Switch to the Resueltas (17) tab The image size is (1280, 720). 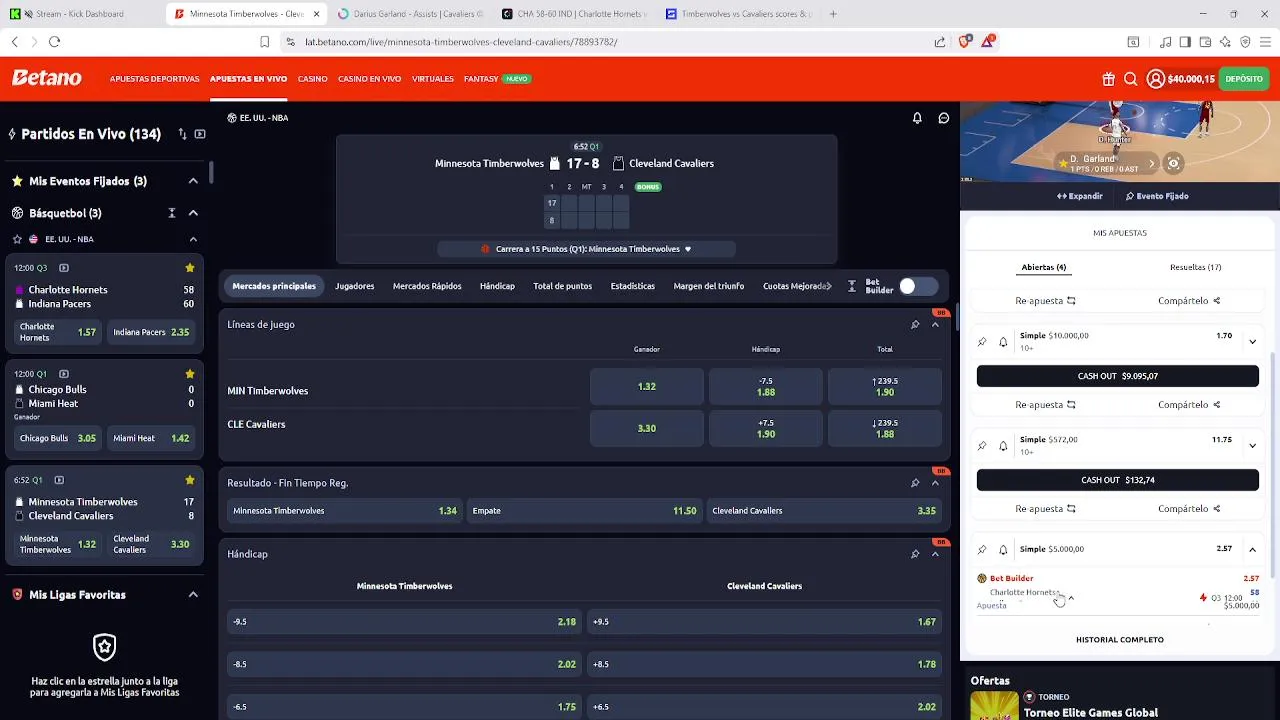pyautogui.click(x=1196, y=267)
